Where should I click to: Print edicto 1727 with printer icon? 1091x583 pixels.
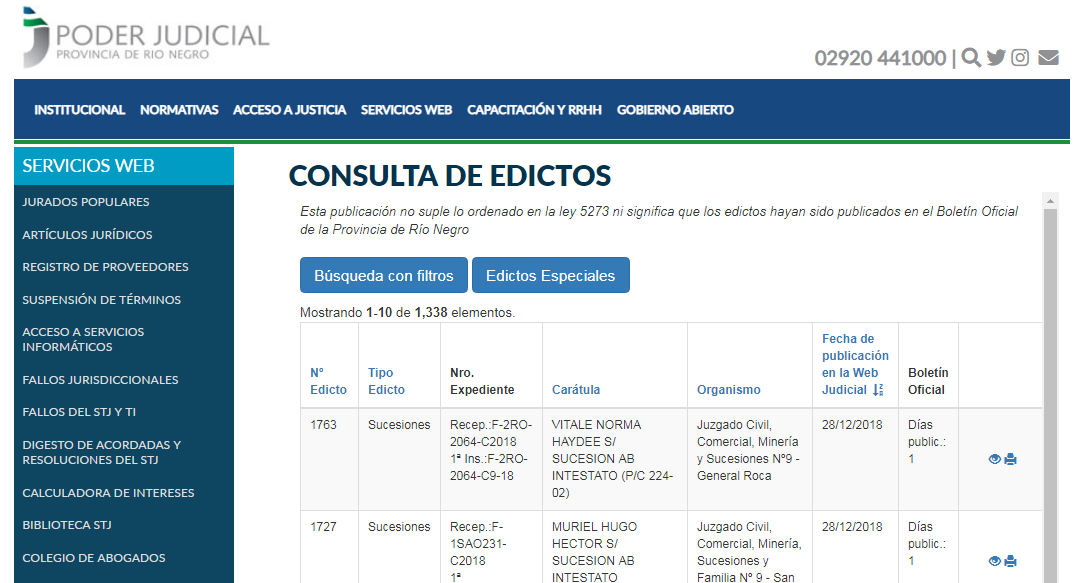tap(1010, 561)
